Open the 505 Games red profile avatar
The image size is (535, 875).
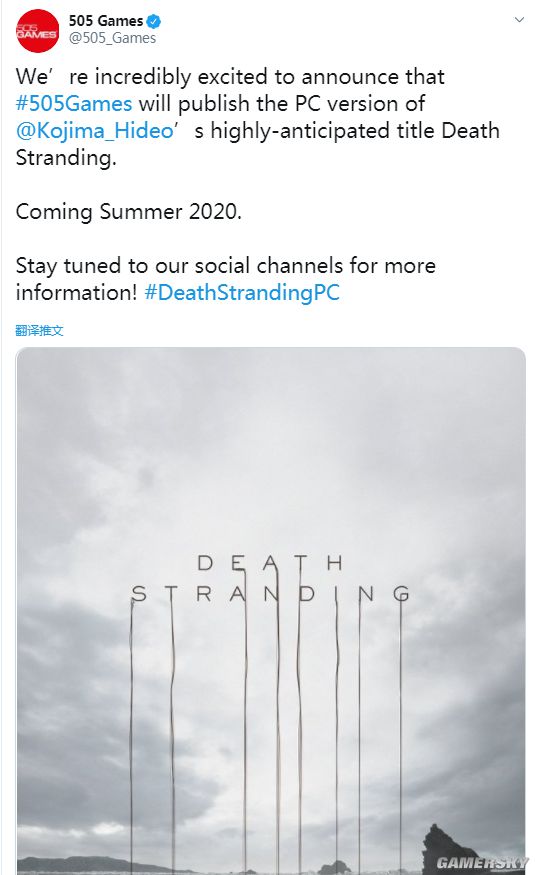[37, 31]
